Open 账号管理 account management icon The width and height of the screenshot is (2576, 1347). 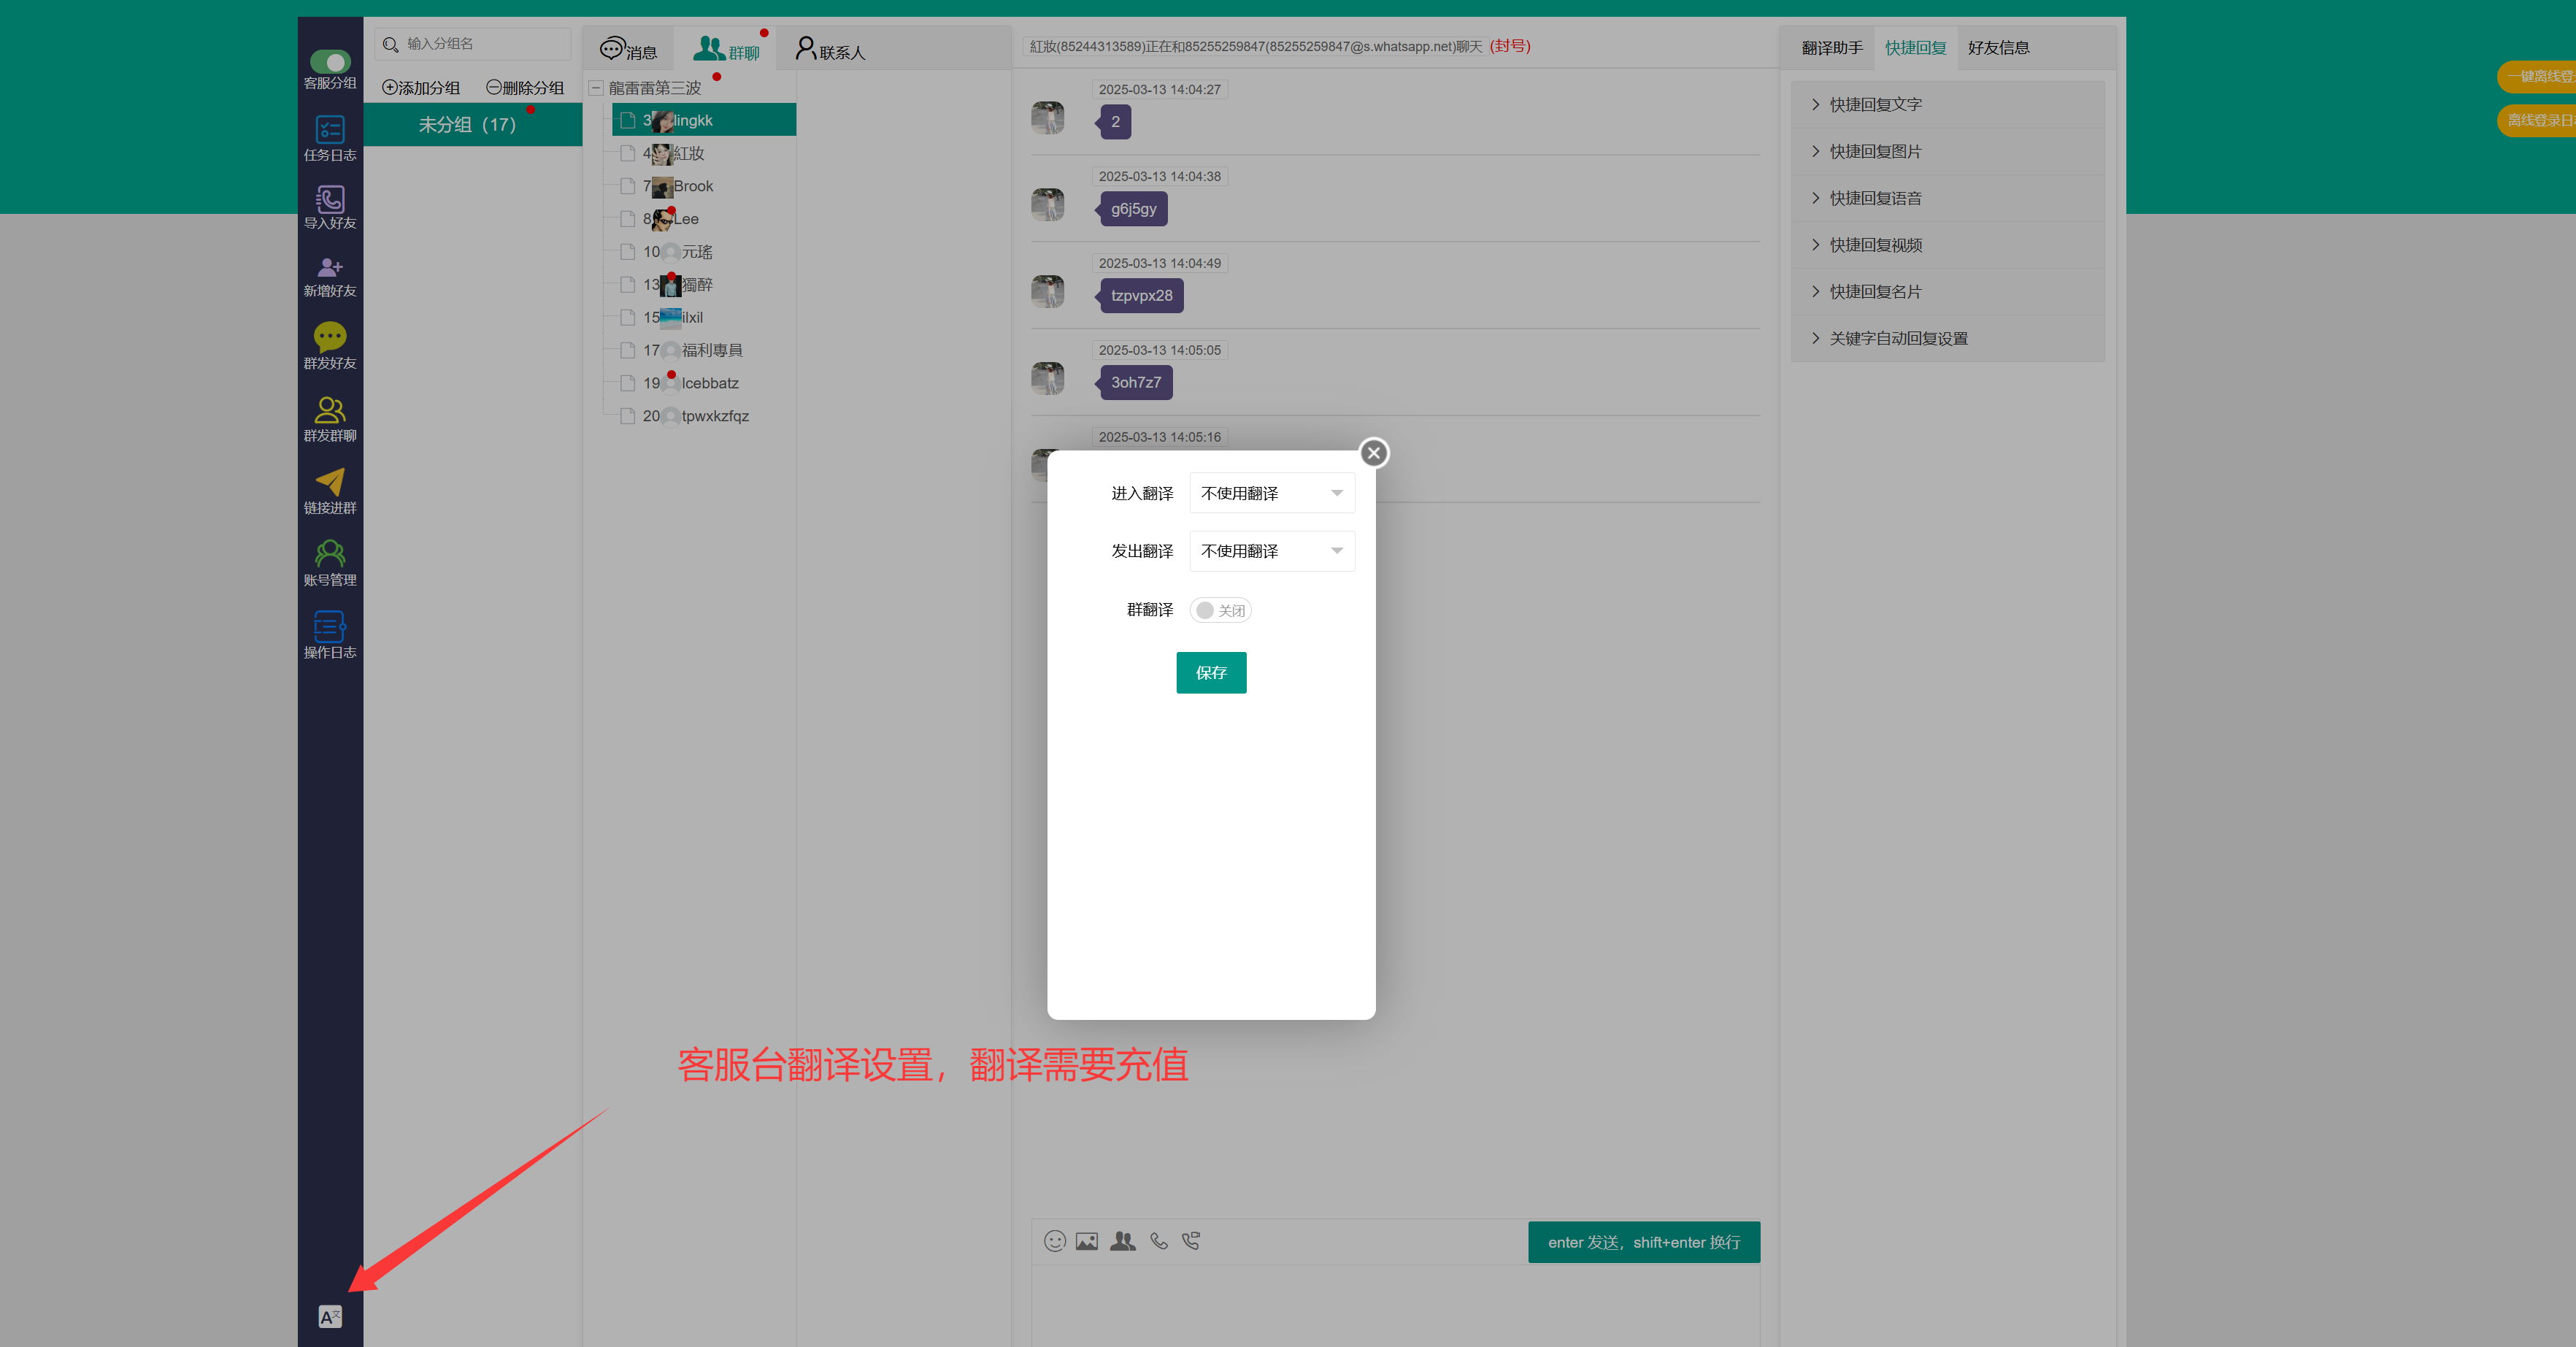click(x=330, y=553)
